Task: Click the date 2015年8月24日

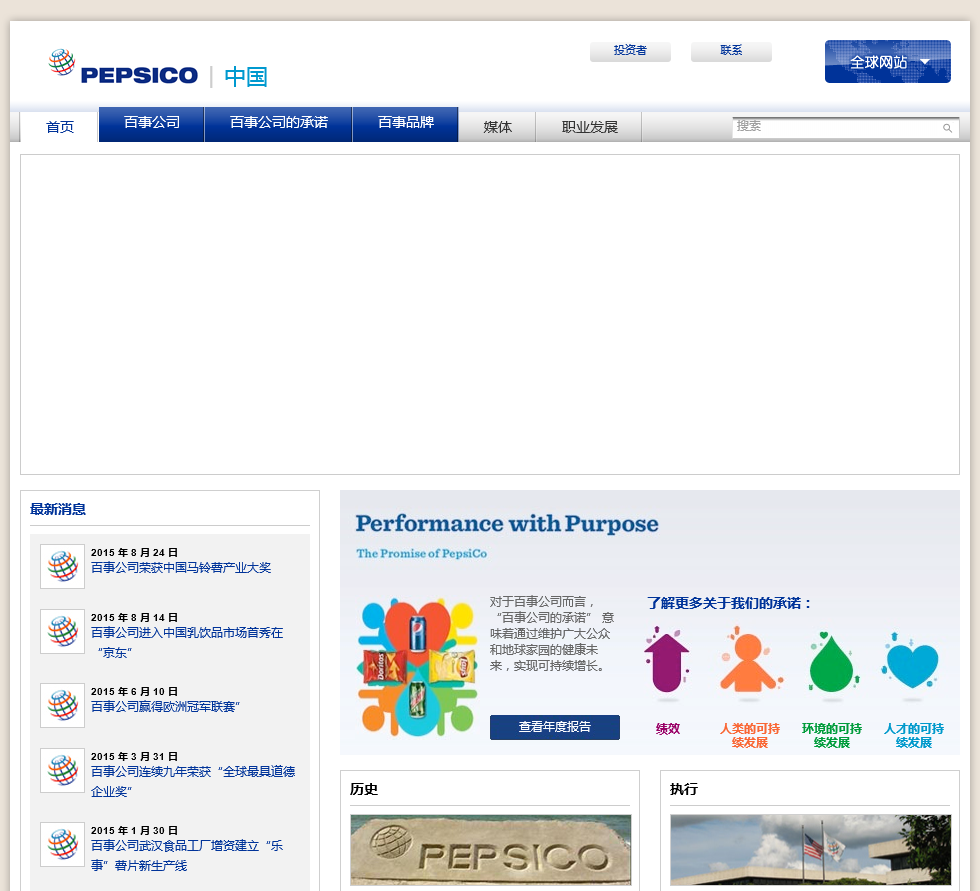Action: 134,552
